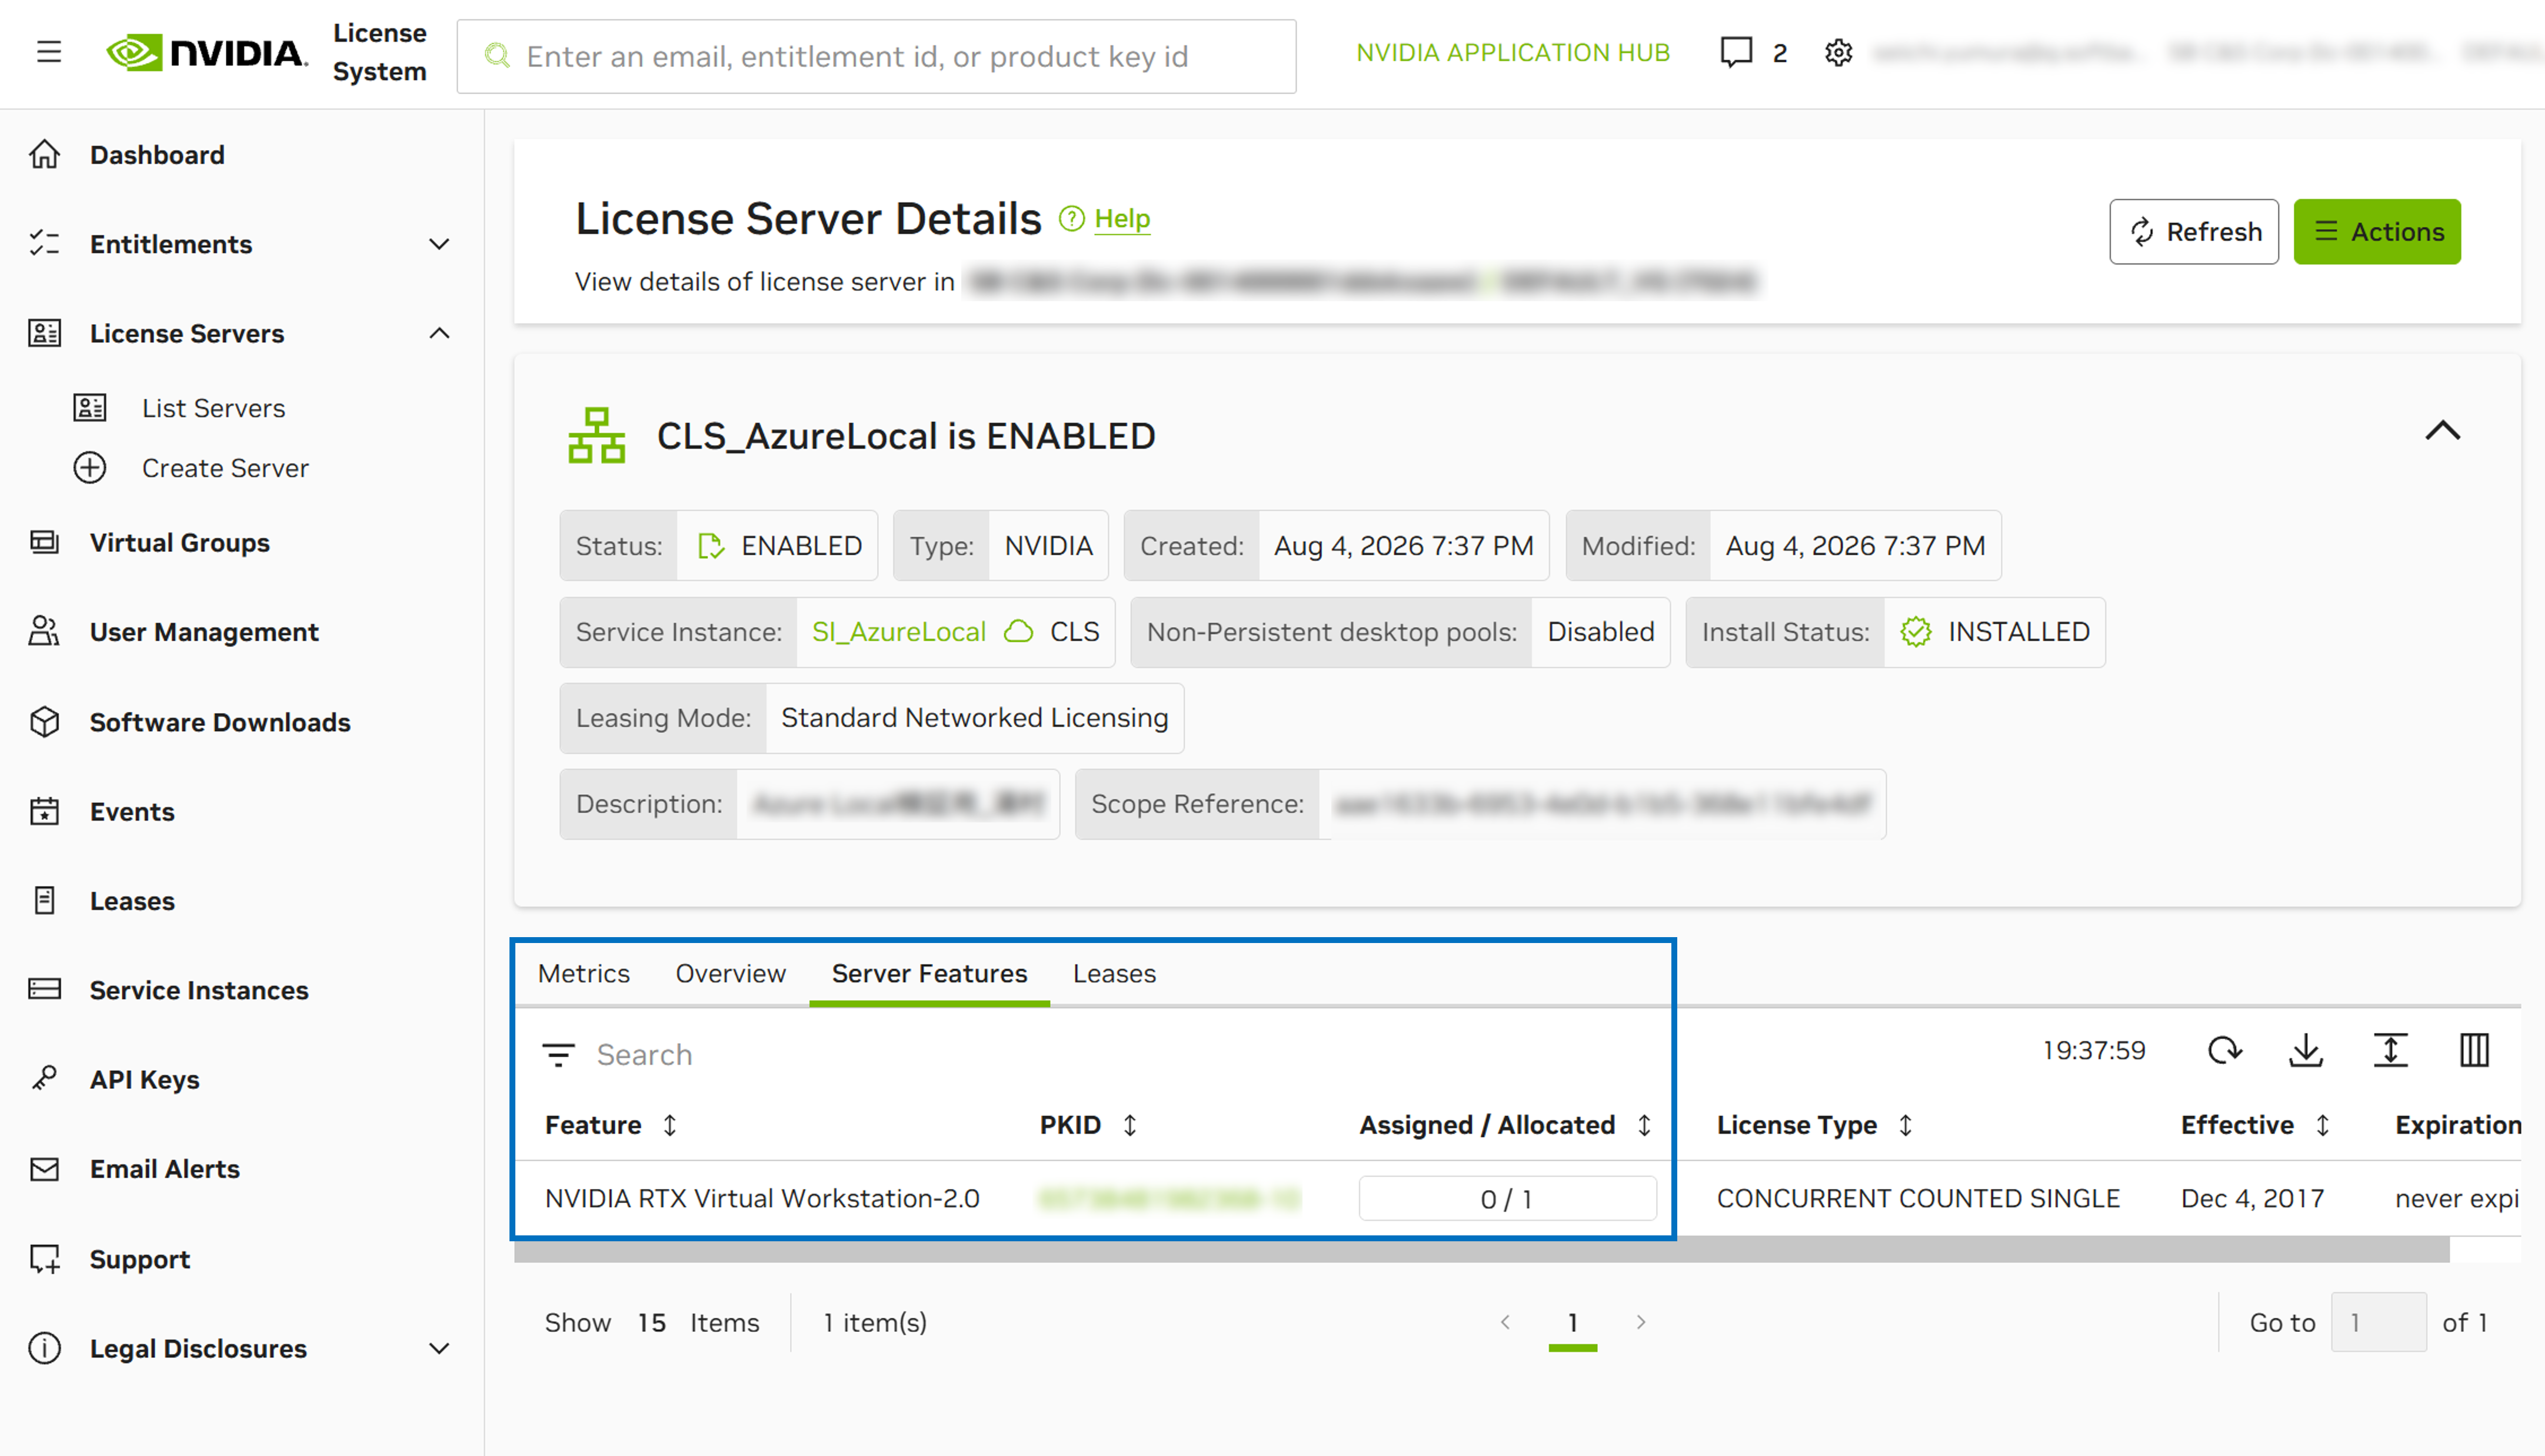
Task: Expand the Legal Disclosures chevron
Action: tap(439, 1348)
